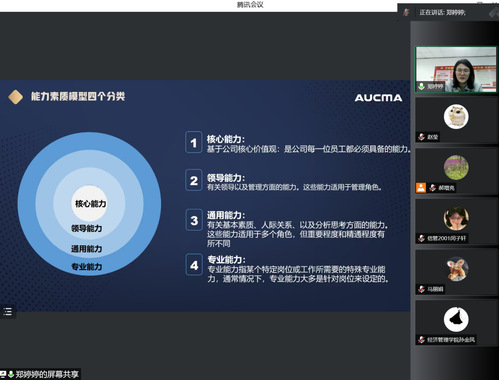Click 专业能力 label in outer ring
This screenshot has height=380, width=499.
click(87, 267)
